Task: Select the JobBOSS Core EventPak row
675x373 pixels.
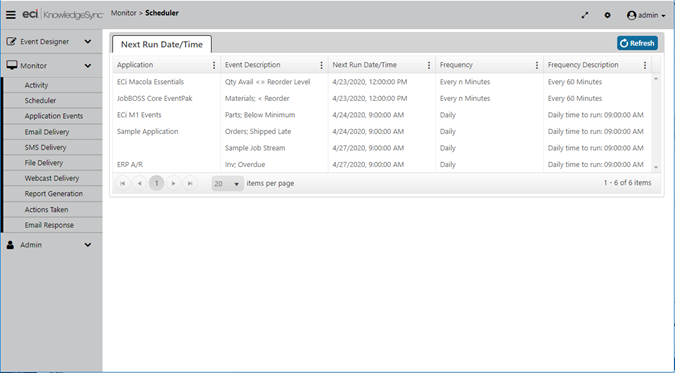Action: click(x=382, y=98)
